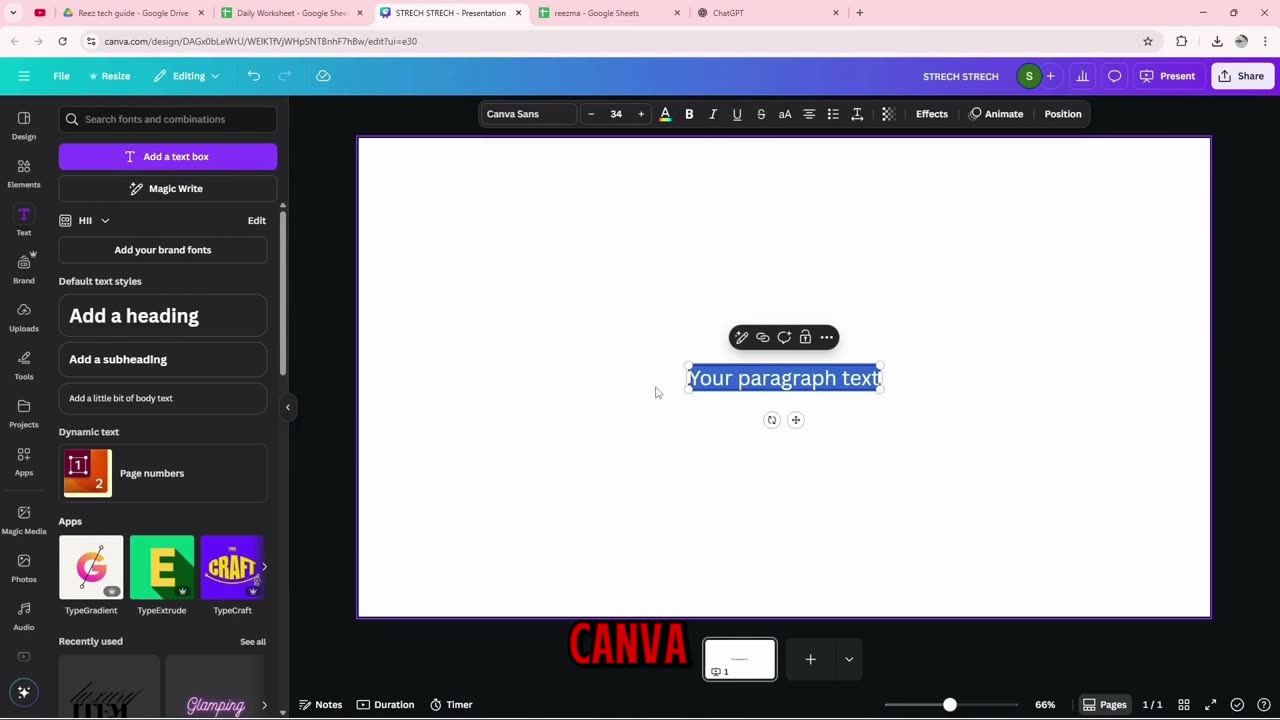Open the Projects panel
Screen dimensions: 1280x720
point(24,413)
